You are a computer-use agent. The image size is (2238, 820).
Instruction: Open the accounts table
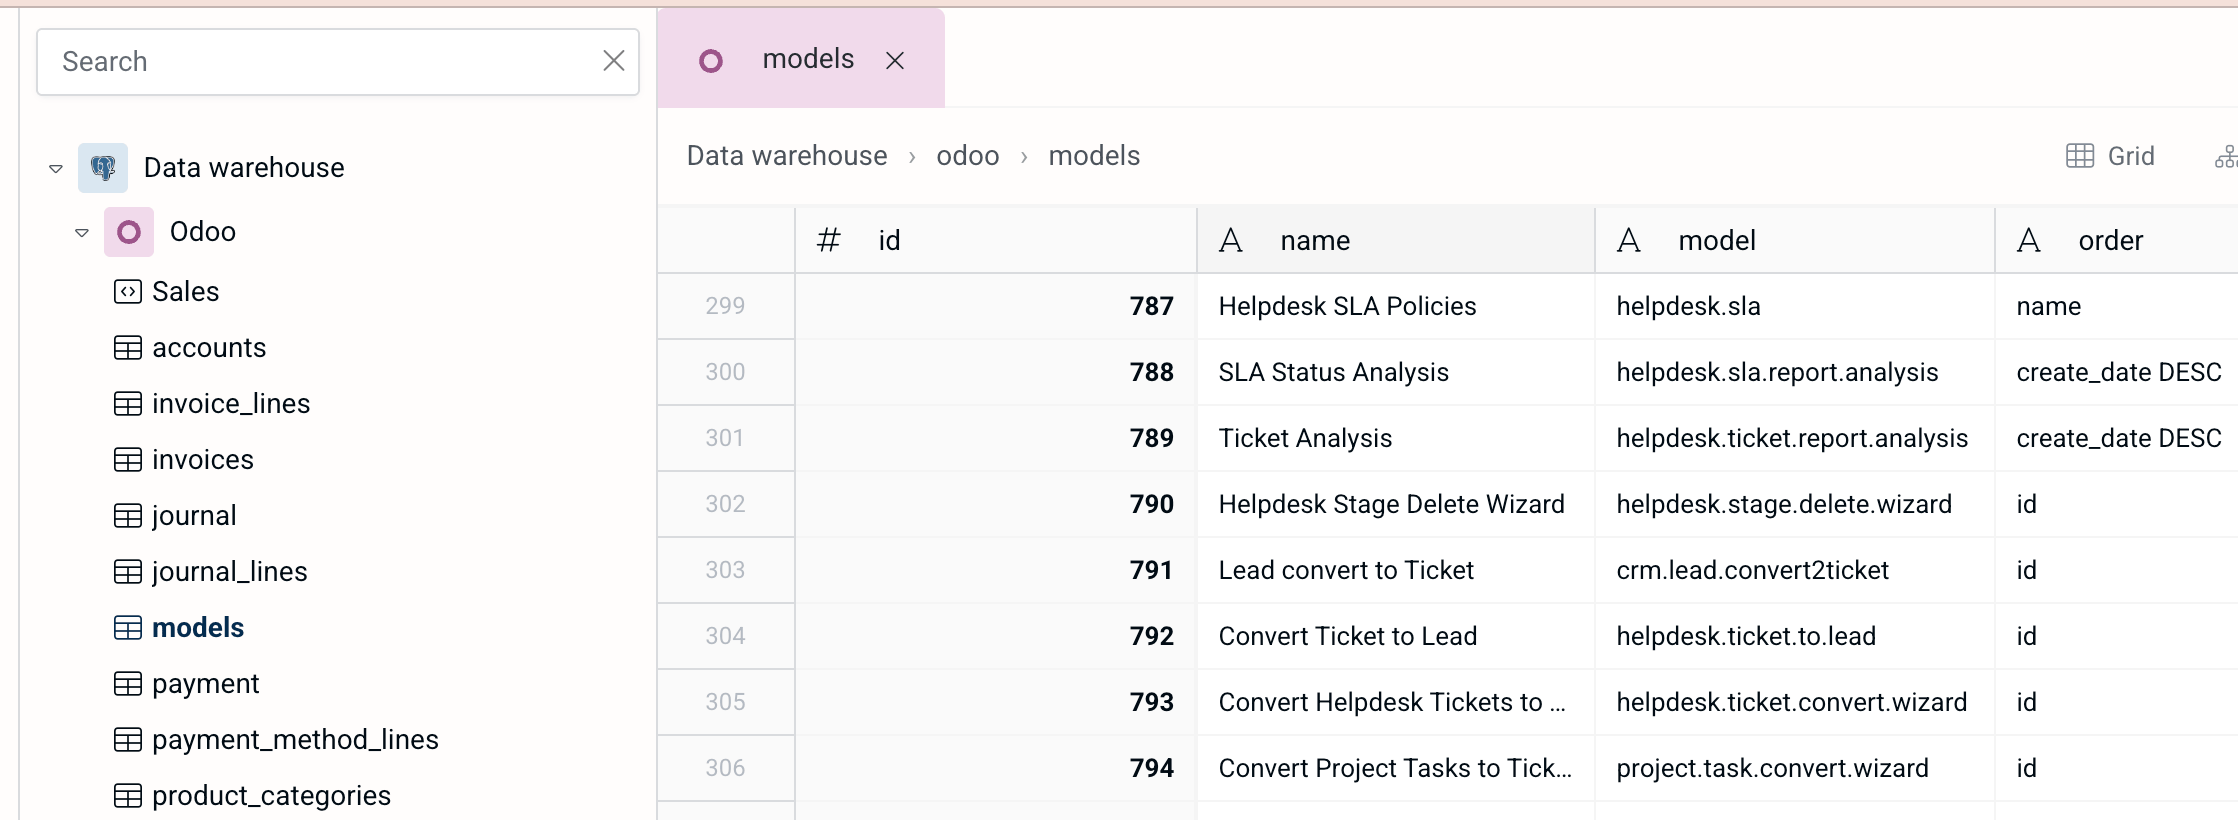point(209,348)
